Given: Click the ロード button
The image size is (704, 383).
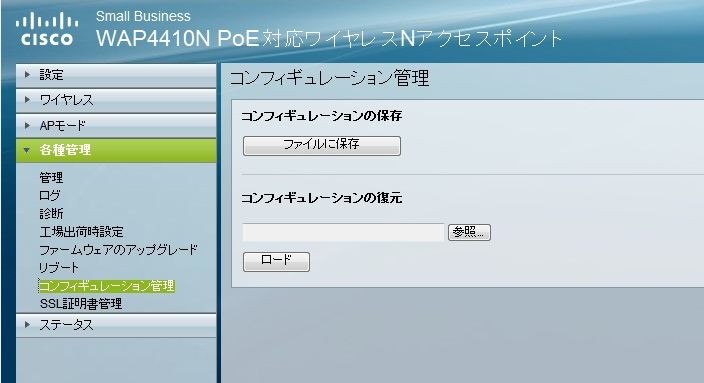Looking at the screenshot, I should pyautogui.click(x=276, y=261).
